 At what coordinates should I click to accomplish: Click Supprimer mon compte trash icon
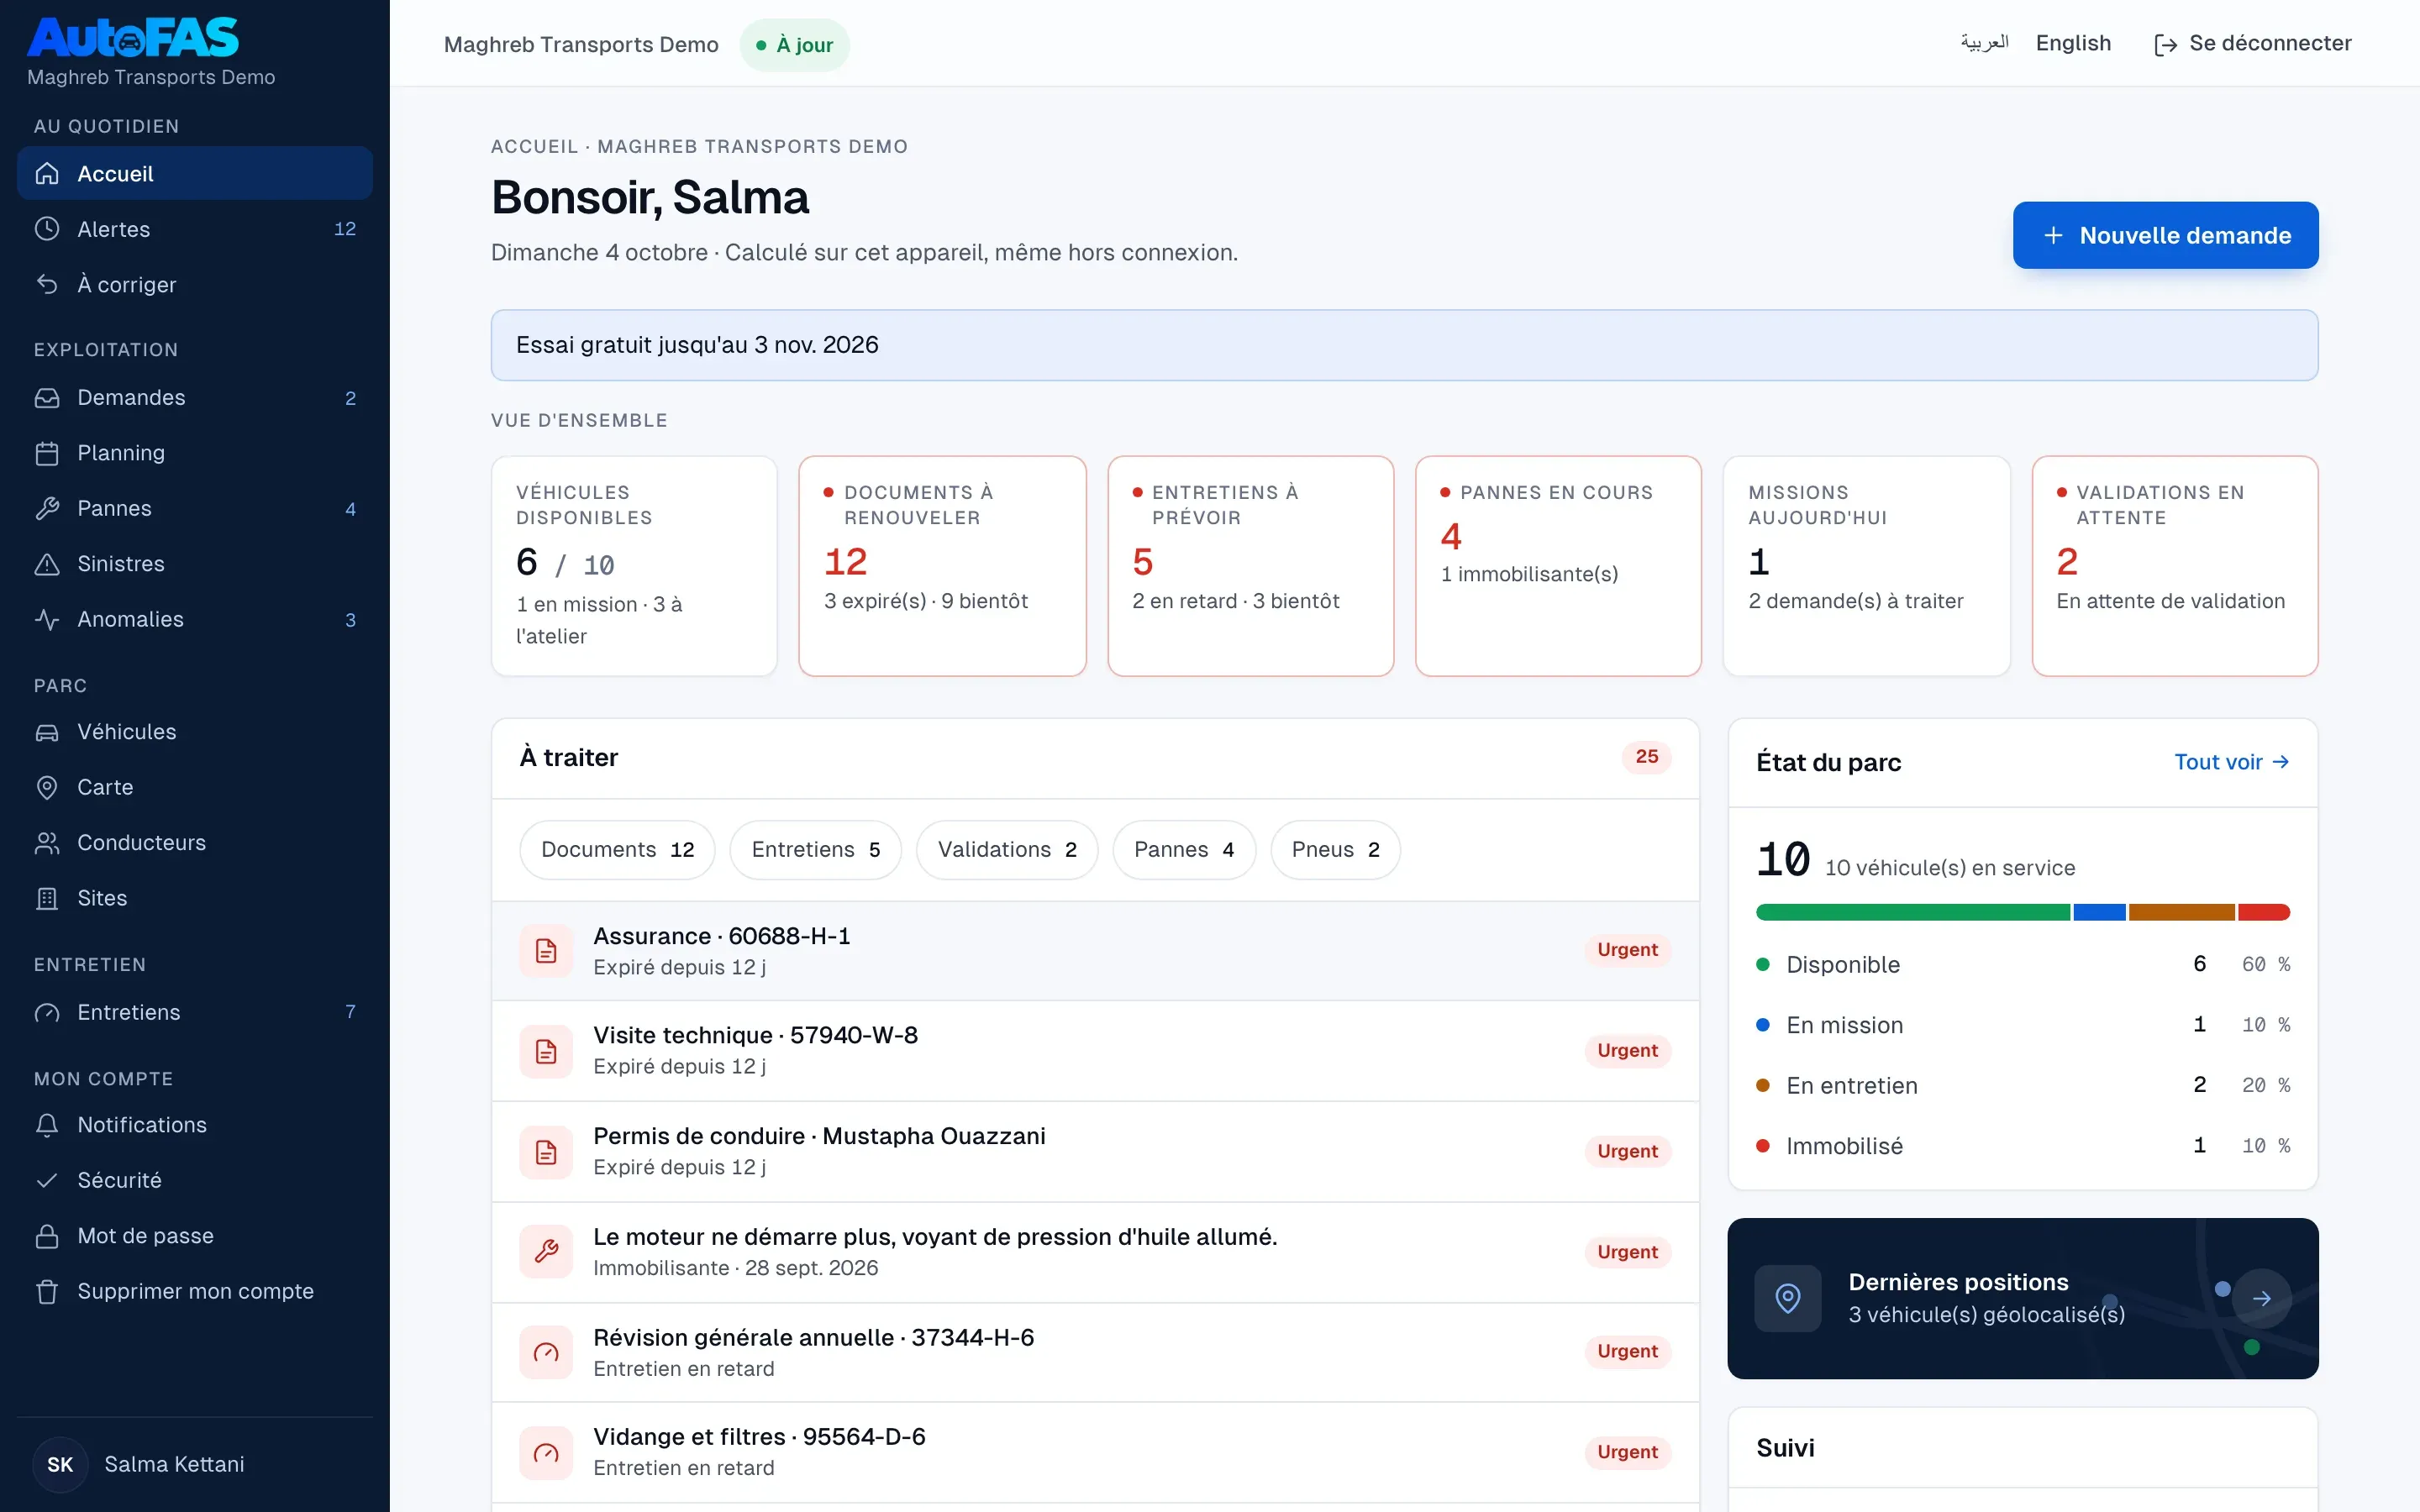coord(47,1292)
